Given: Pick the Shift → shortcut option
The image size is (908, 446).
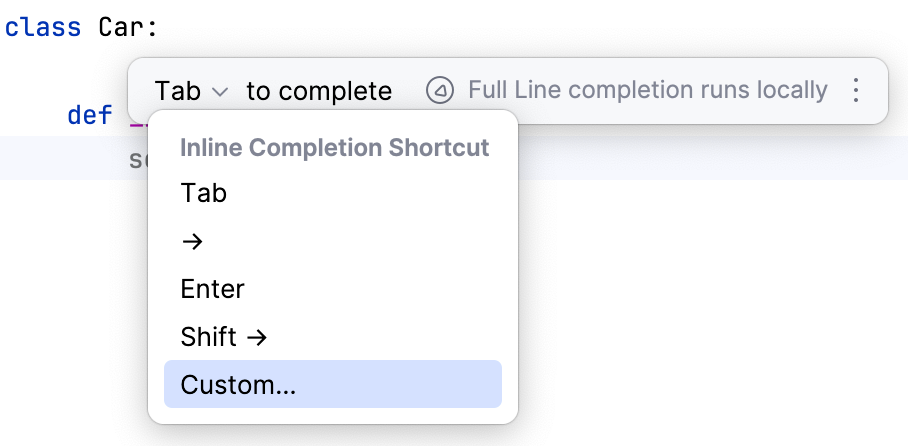Looking at the screenshot, I should [224, 337].
